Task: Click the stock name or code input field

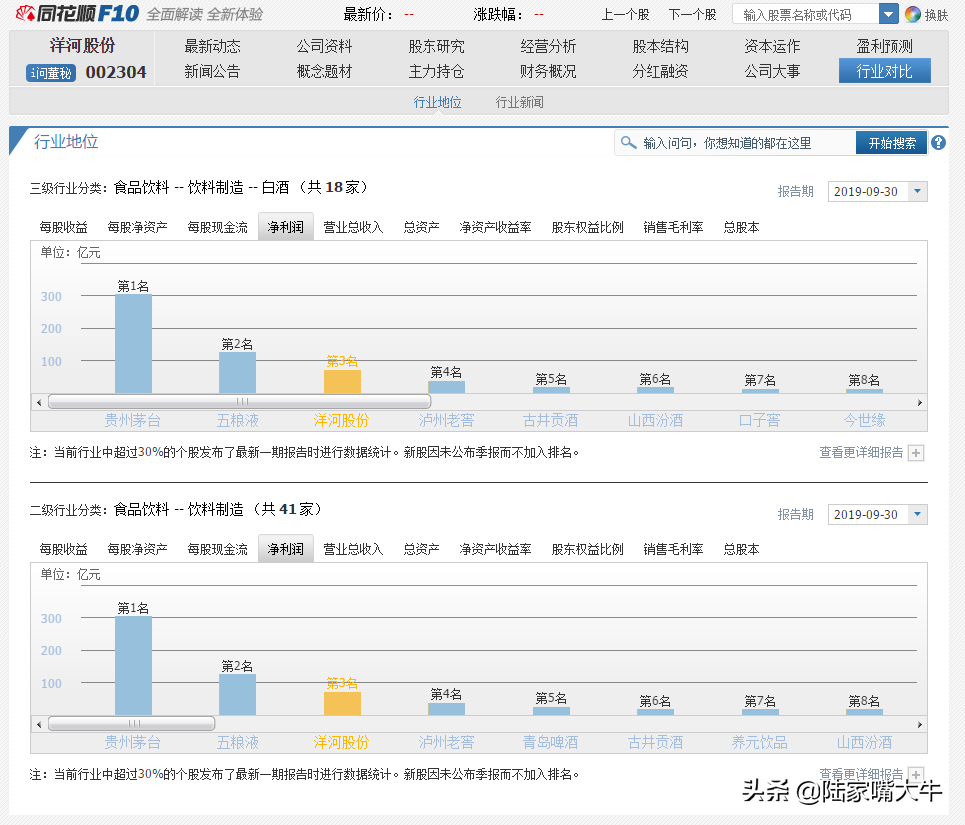Action: coord(806,14)
